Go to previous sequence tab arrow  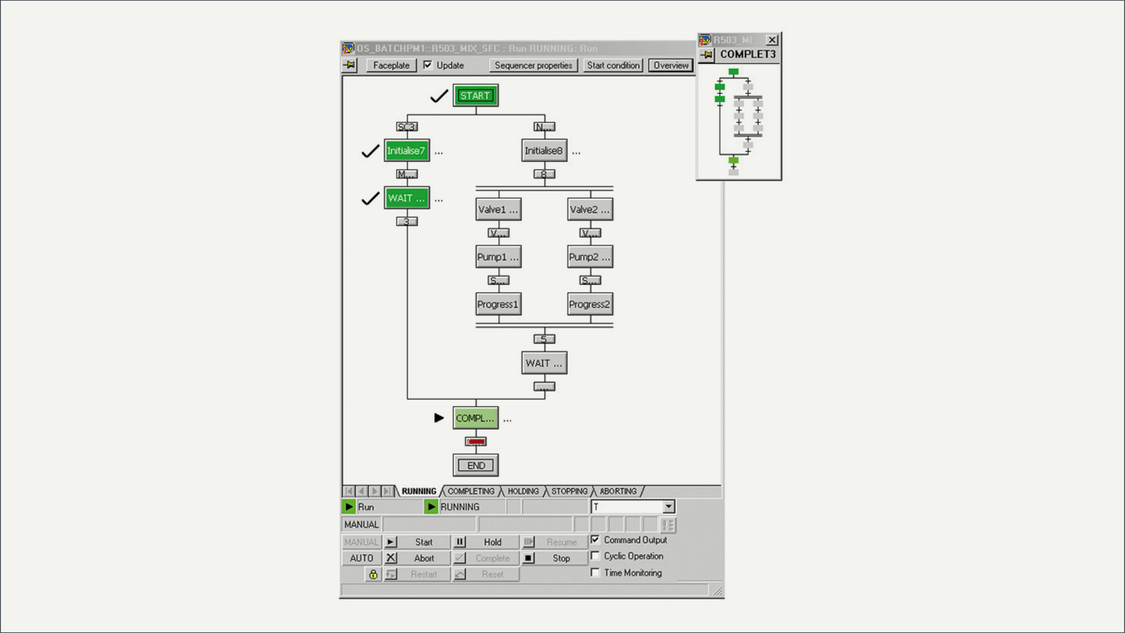[362, 491]
